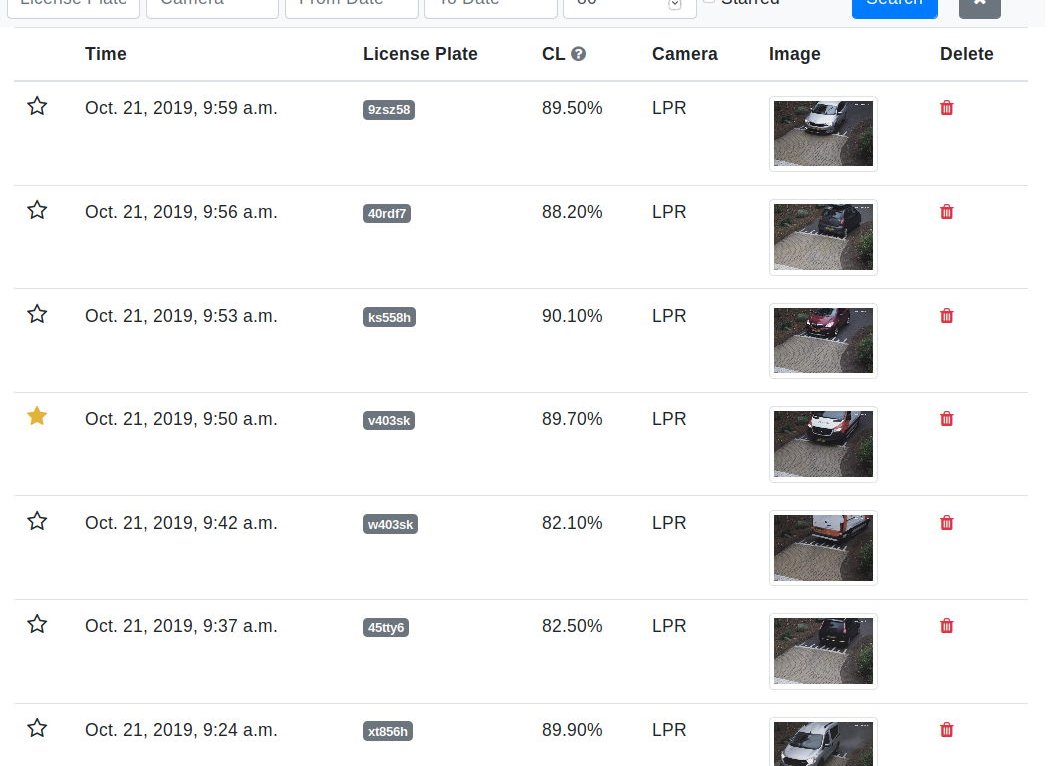Click the blue Search button
The height and width of the screenshot is (766, 1054).
click(894, 5)
